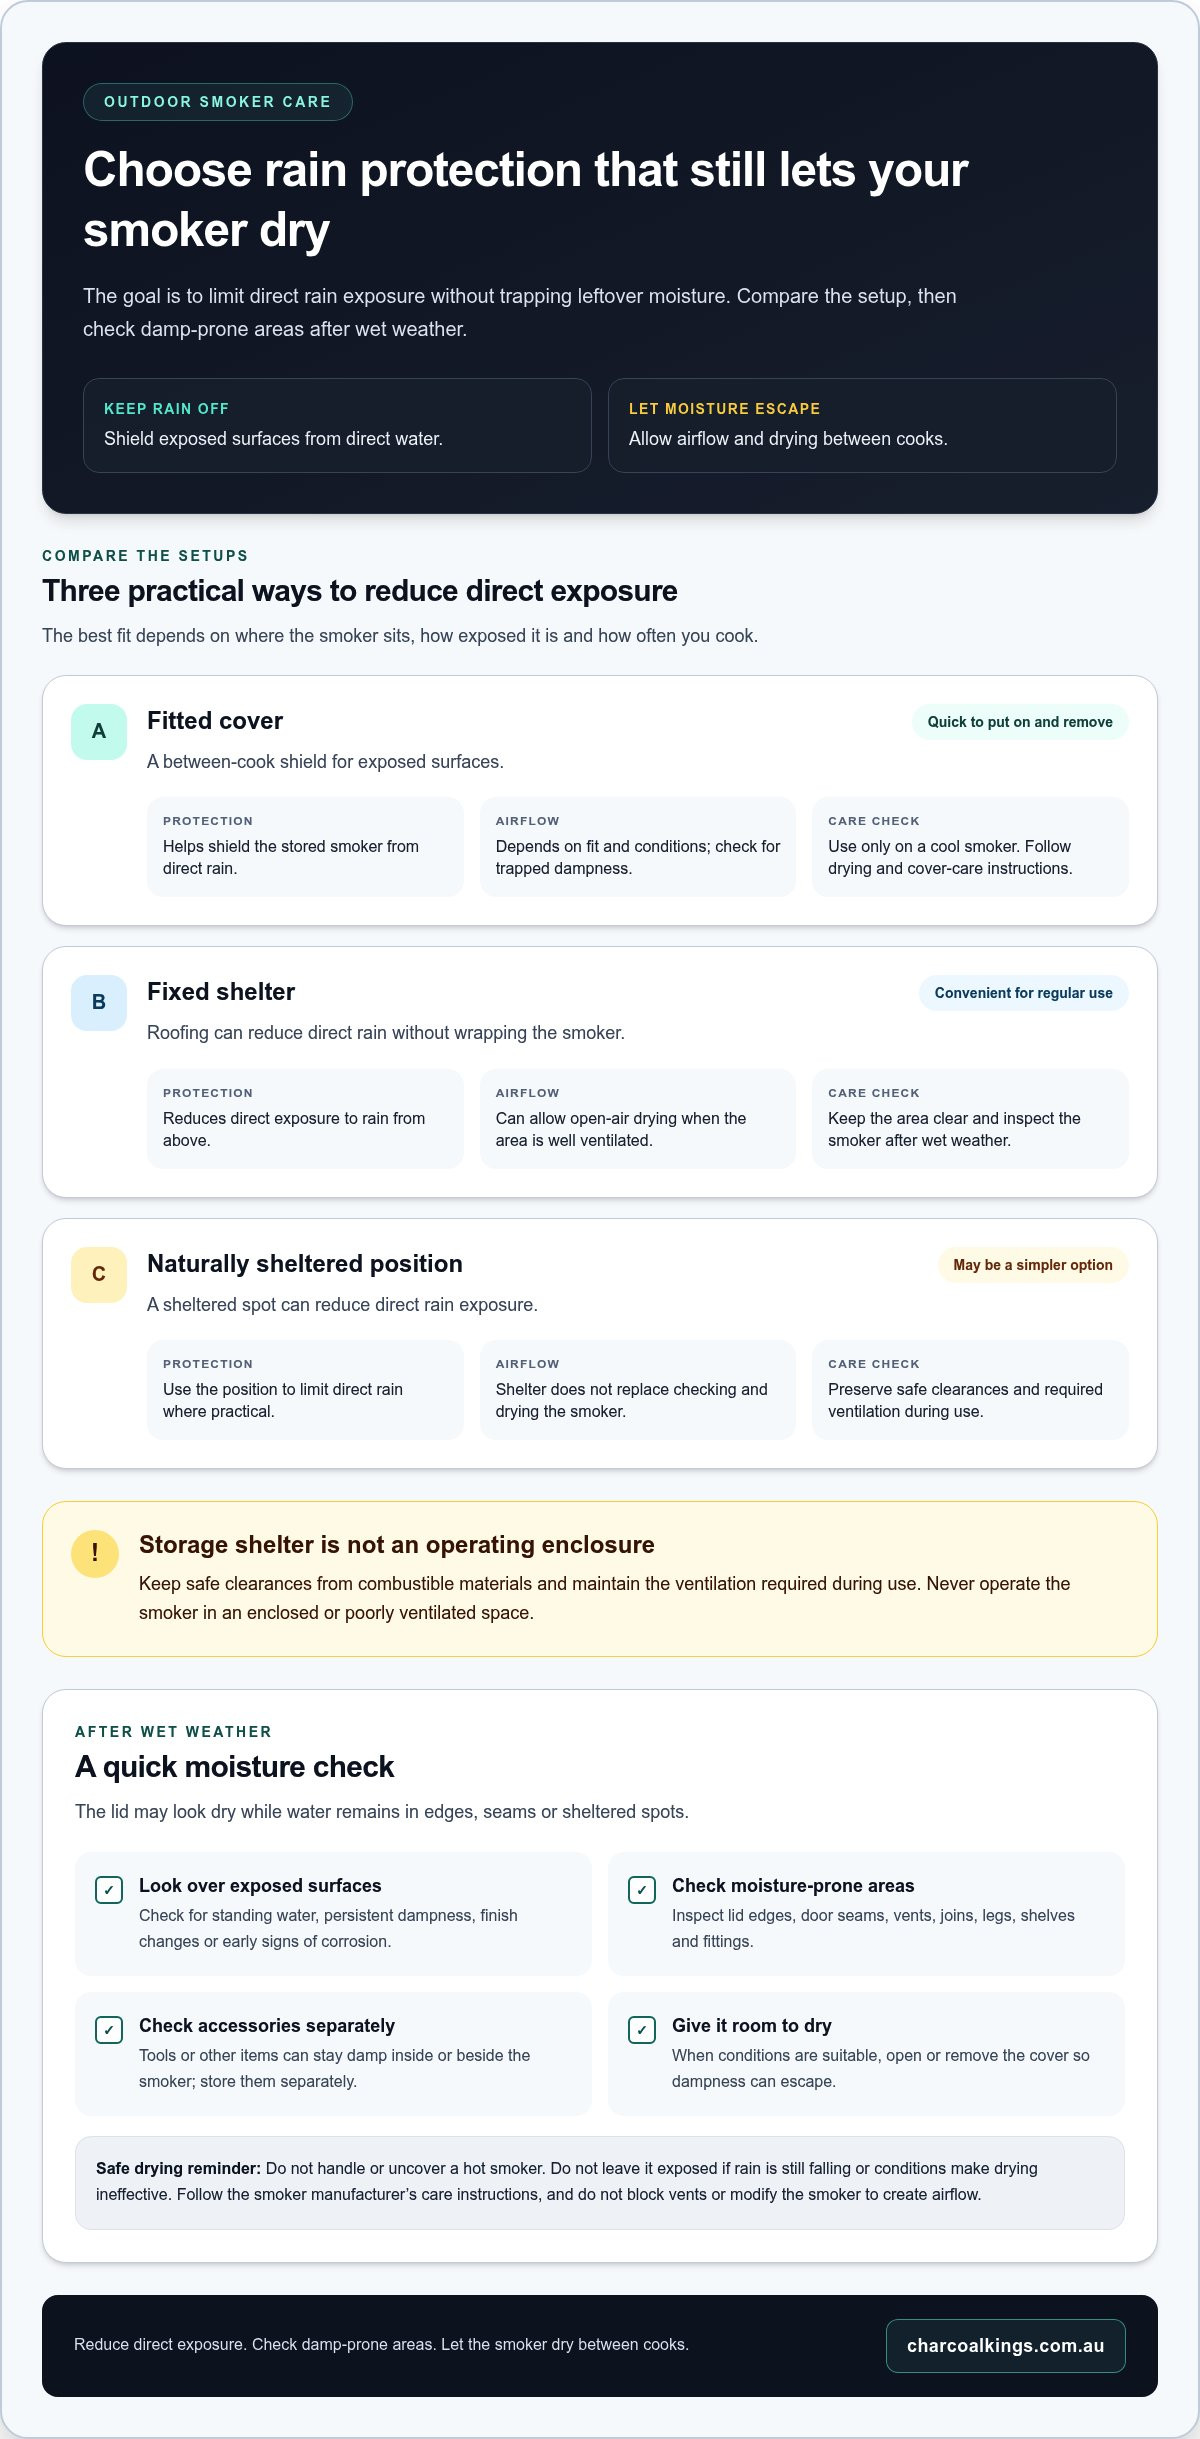
Task: Click the Fitted cover heading
Action: (215, 721)
